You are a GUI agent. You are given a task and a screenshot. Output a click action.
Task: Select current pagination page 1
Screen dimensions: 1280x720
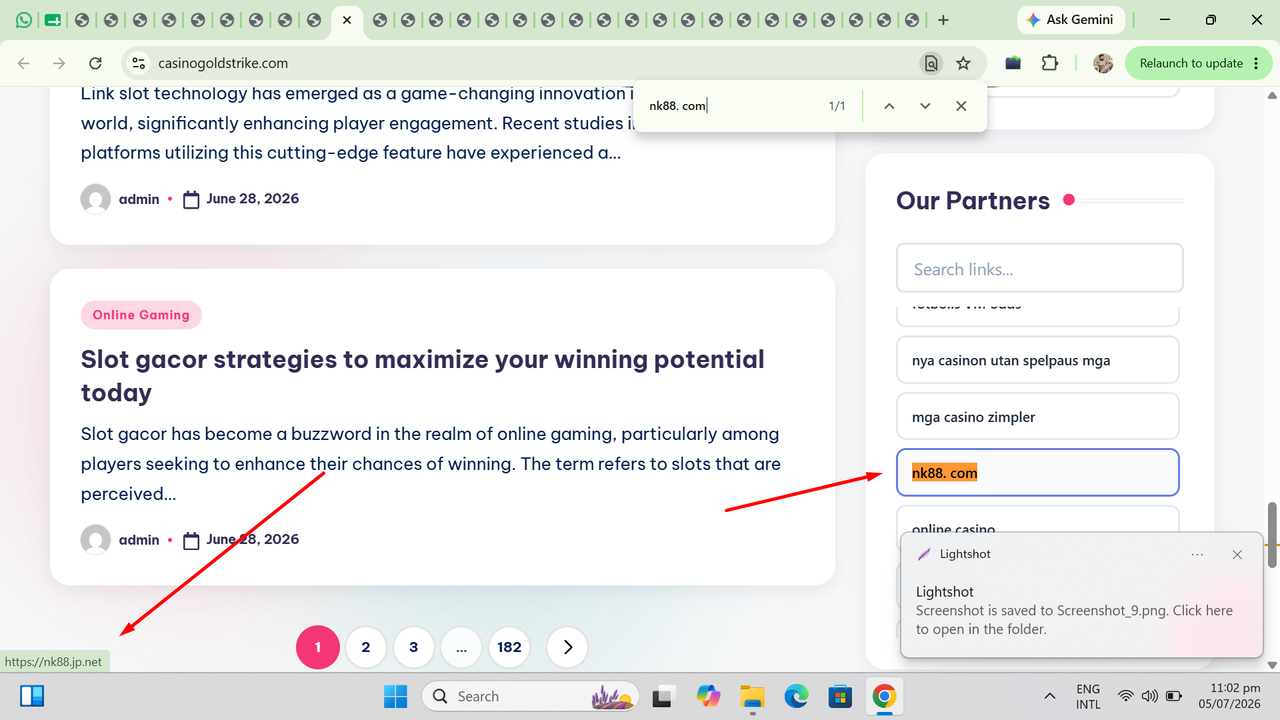point(318,647)
